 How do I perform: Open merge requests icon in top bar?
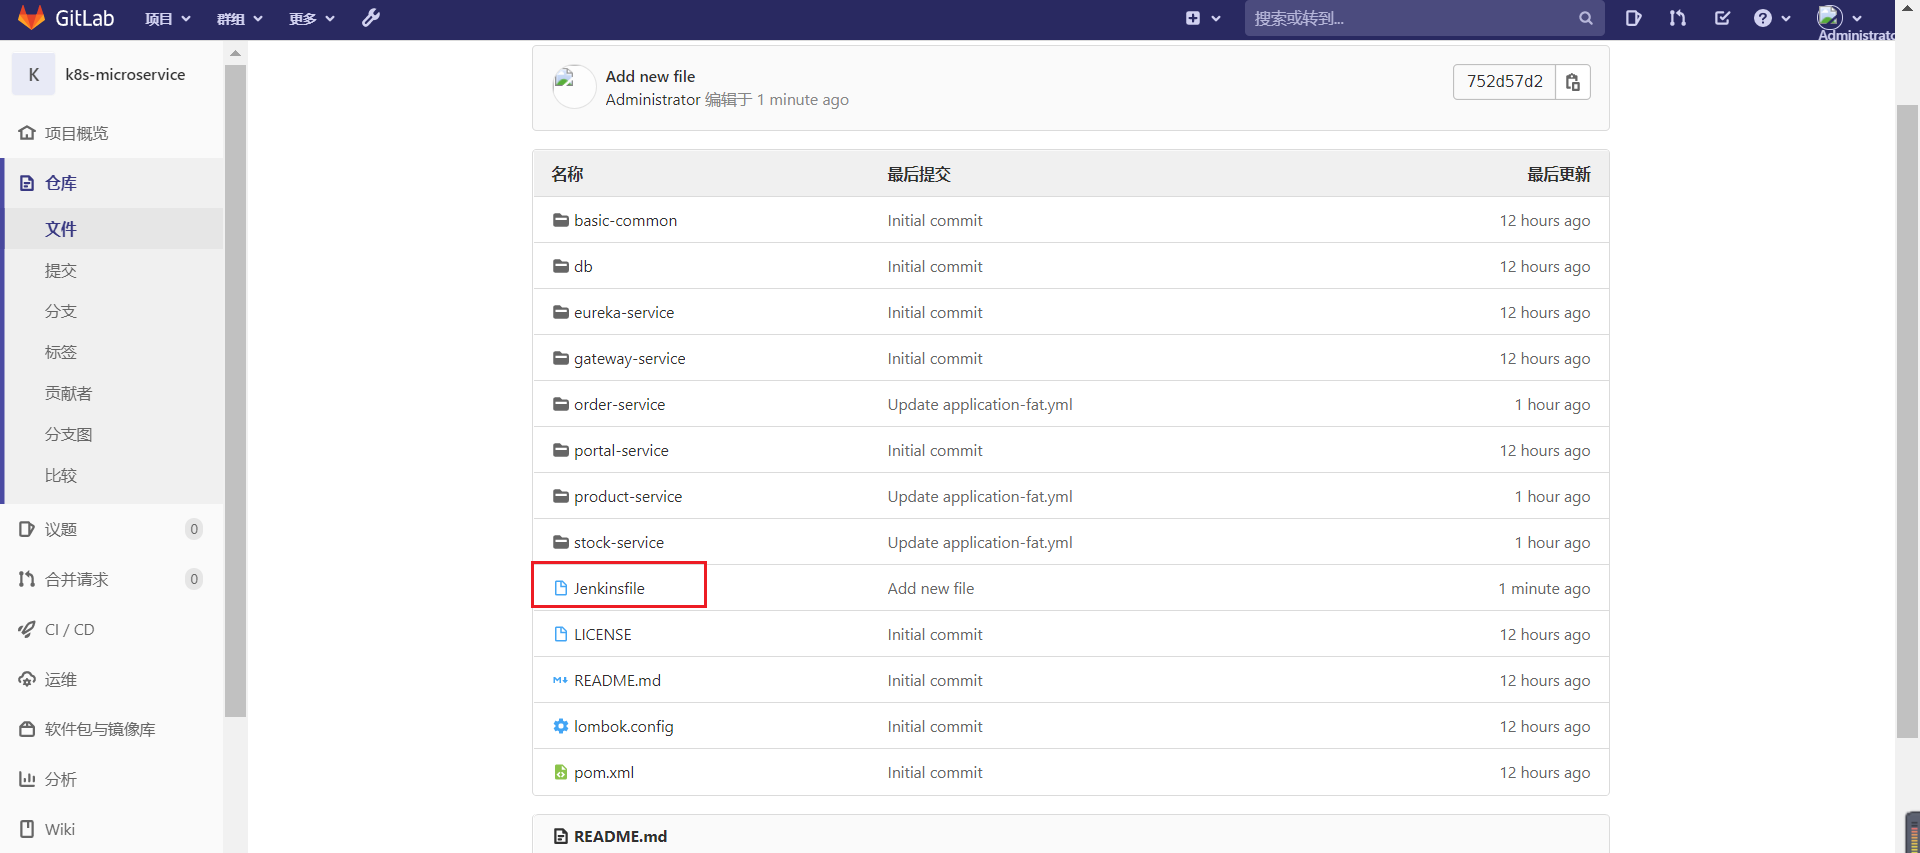[x=1677, y=18]
